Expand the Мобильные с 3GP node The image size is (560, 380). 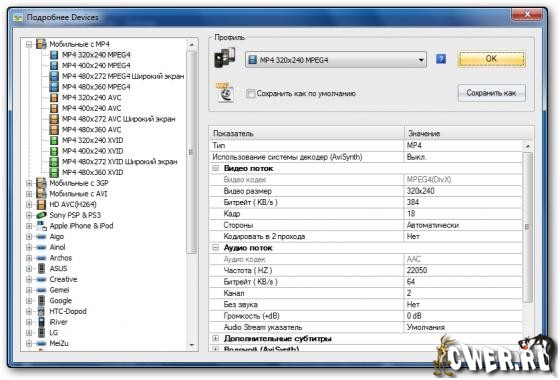[x=29, y=183]
